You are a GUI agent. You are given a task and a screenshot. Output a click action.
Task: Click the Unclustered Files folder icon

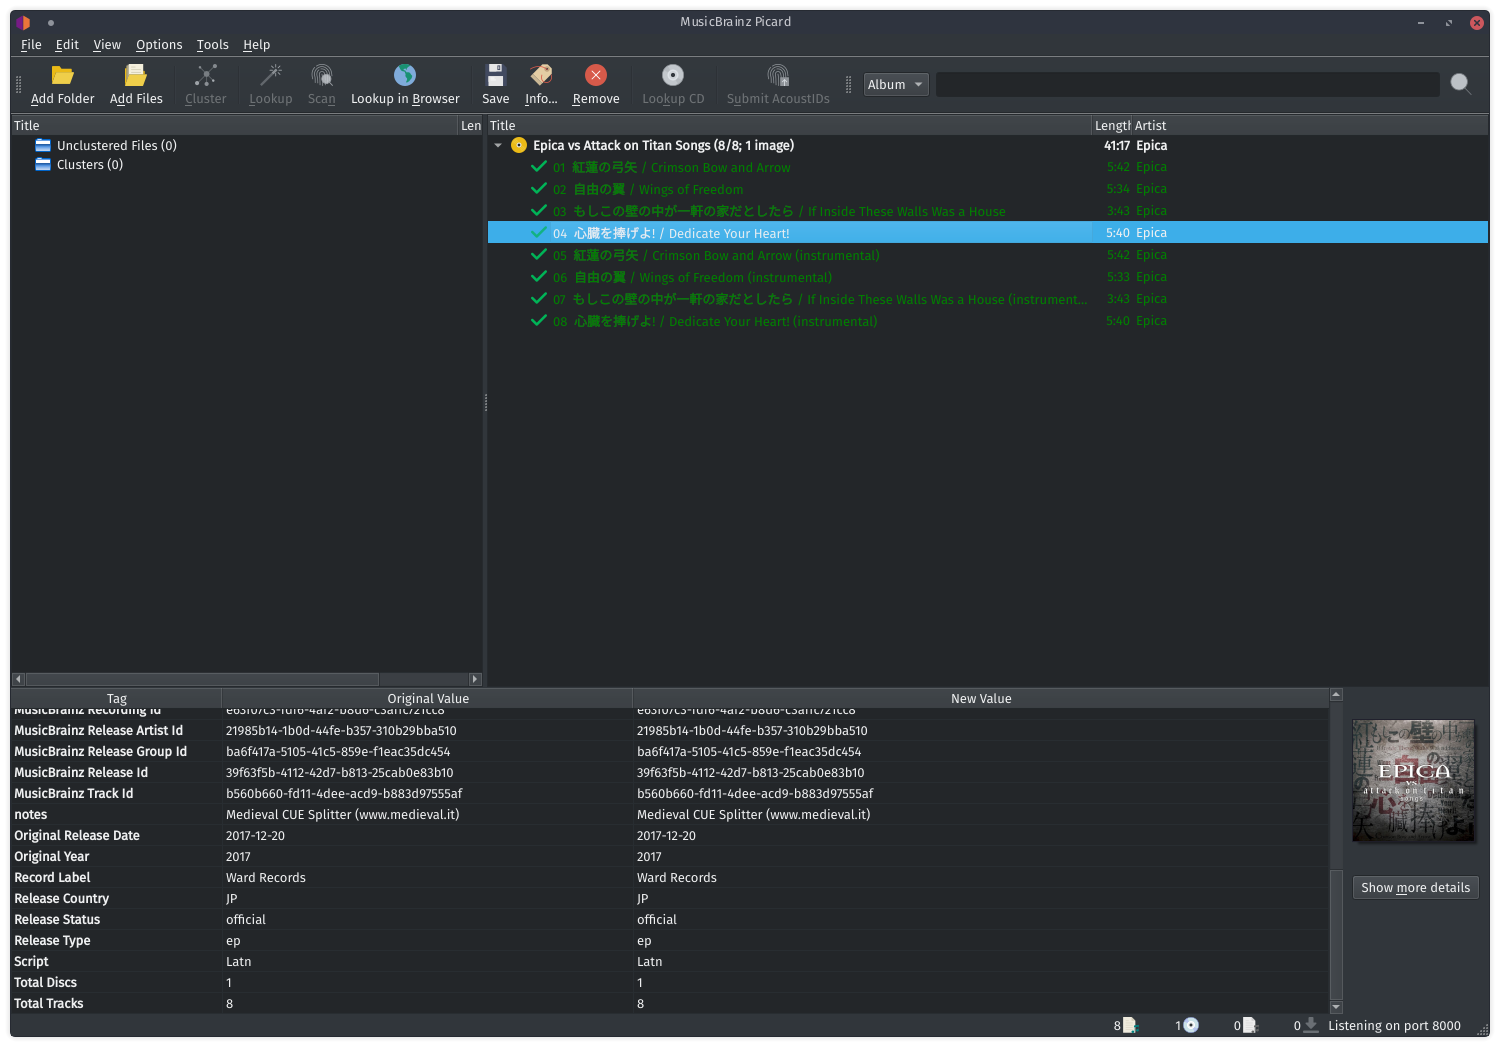43,145
